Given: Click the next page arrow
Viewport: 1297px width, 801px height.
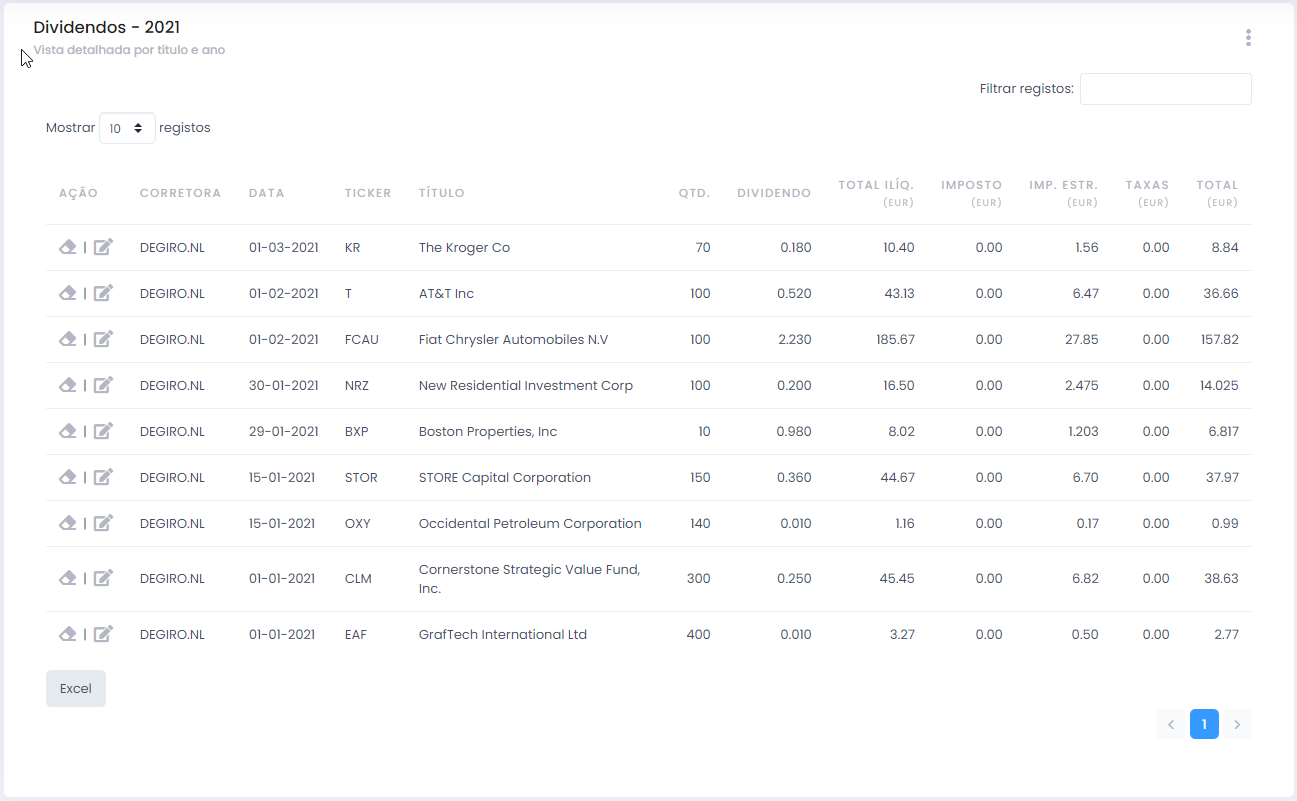Looking at the screenshot, I should click(x=1237, y=724).
